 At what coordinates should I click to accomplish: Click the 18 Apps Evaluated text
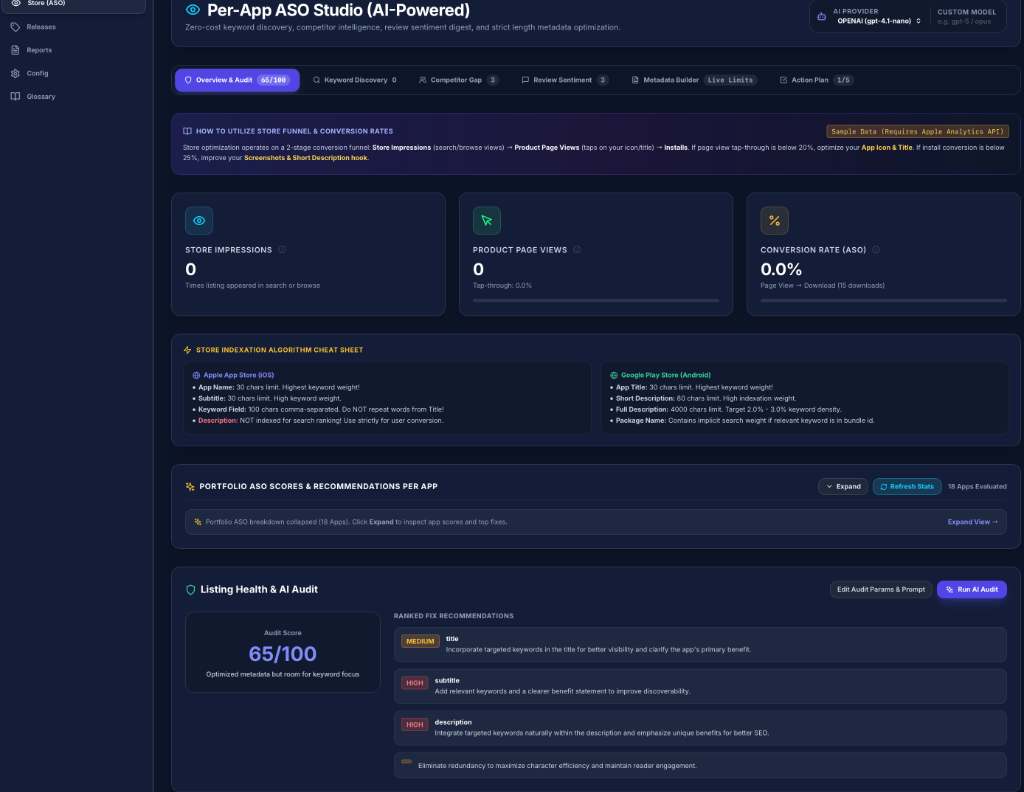[x=977, y=486]
